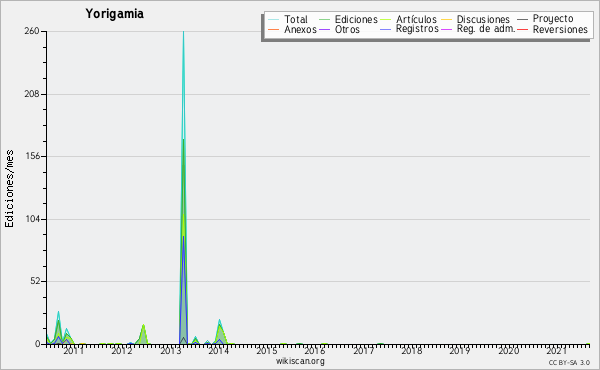Screen dimensions: 600x370
Task: Click the first cyan peak in late 2010
Action: [x=59, y=312]
